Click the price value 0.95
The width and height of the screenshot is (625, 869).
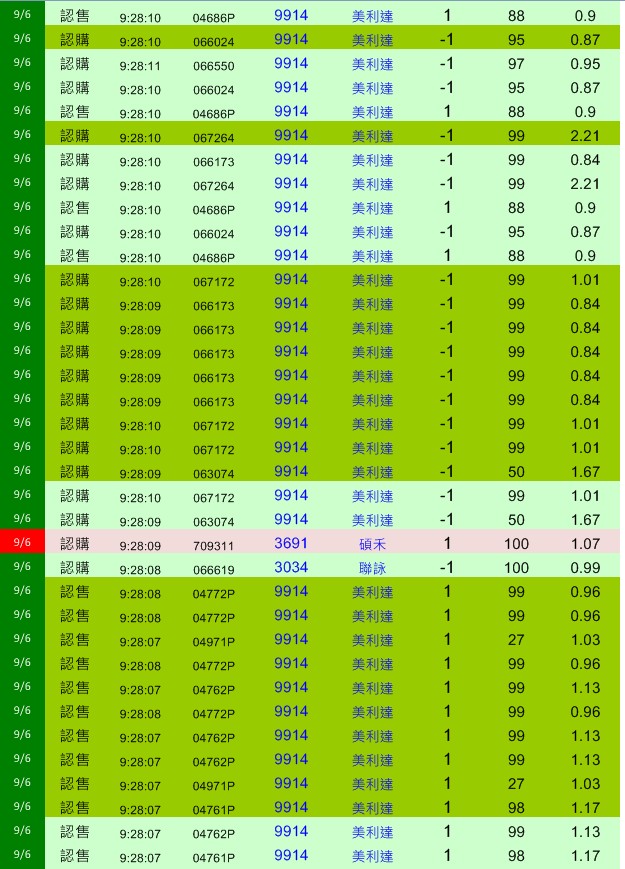tap(587, 64)
